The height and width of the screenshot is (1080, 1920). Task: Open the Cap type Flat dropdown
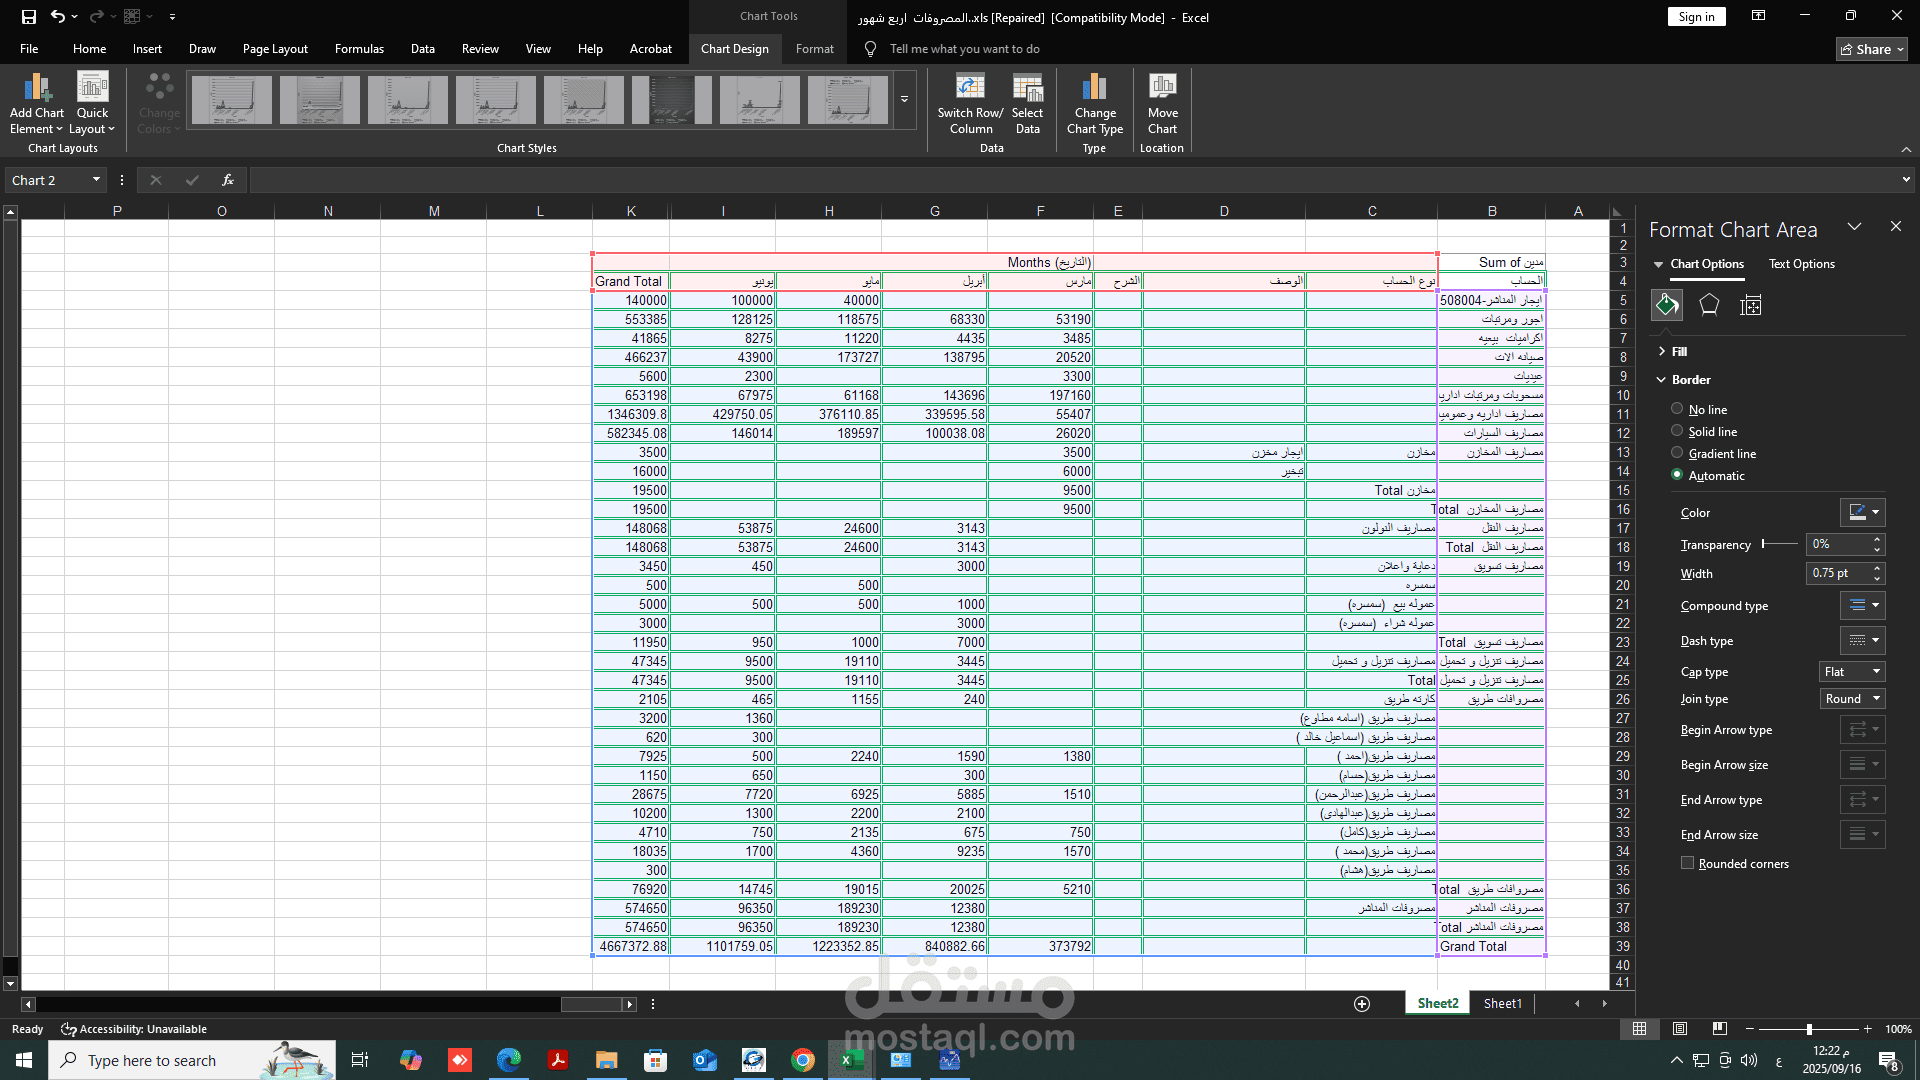pos(1852,672)
